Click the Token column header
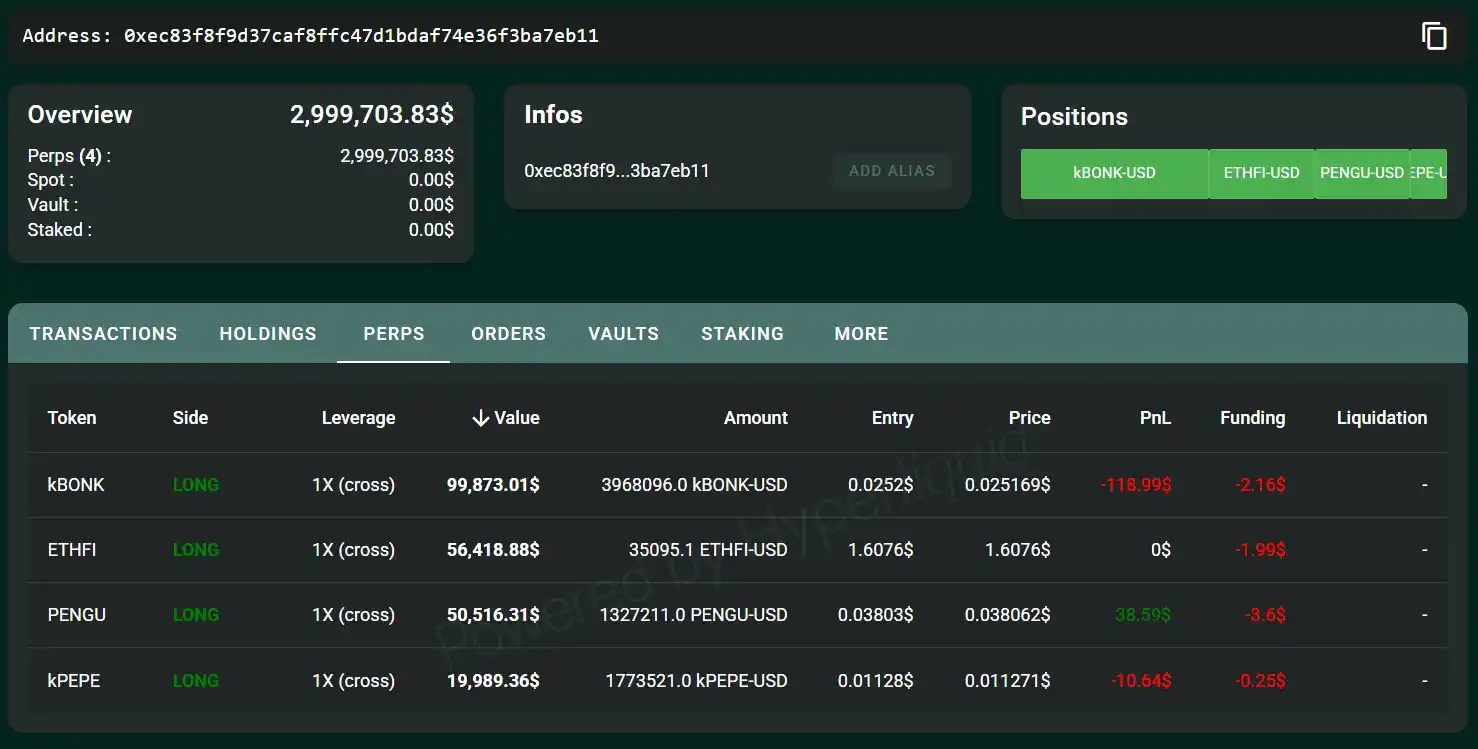Image resolution: width=1478 pixels, height=749 pixels. point(72,418)
